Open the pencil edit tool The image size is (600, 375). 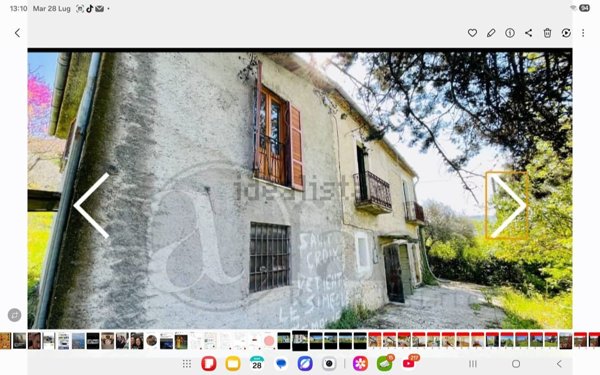point(491,33)
